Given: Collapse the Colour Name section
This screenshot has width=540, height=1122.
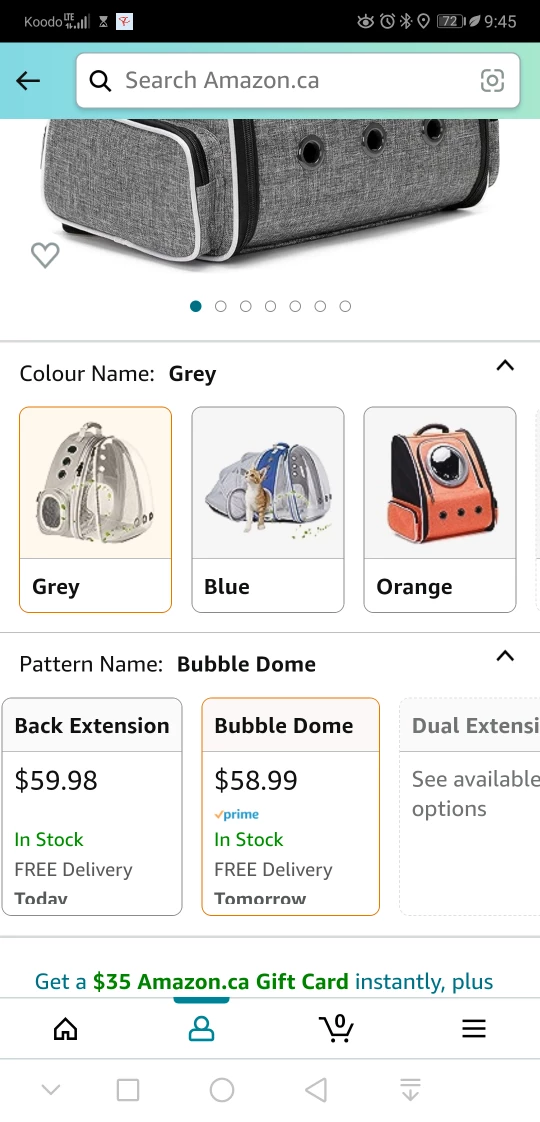Looking at the screenshot, I should point(505,366).
